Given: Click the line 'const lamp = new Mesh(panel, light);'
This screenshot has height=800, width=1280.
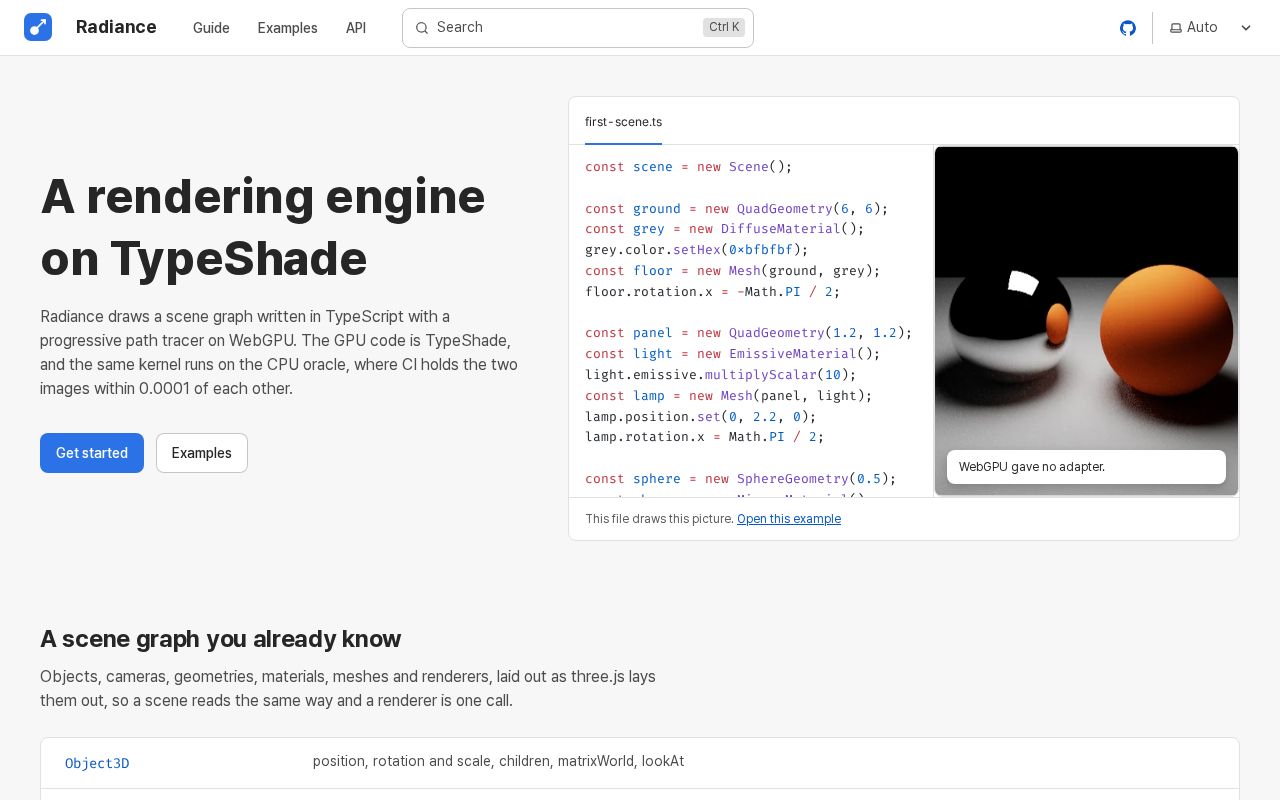Looking at the screenshot, I should [729, 396].
